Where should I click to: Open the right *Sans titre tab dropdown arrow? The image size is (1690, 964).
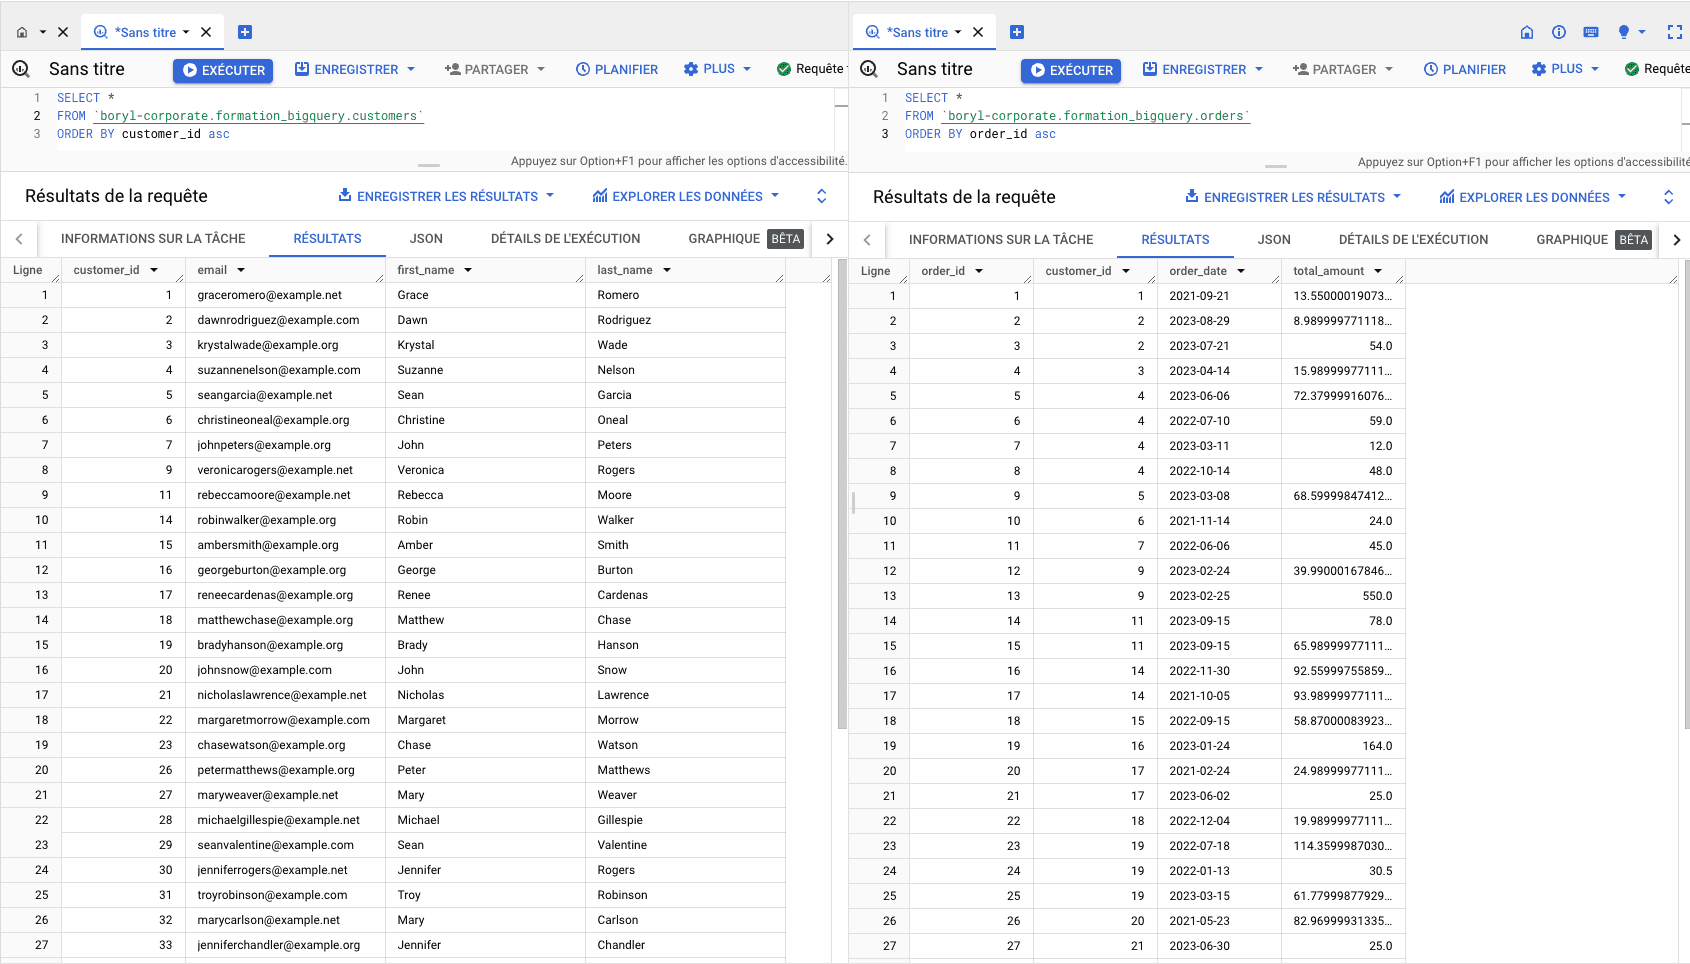tap(958, 32)
